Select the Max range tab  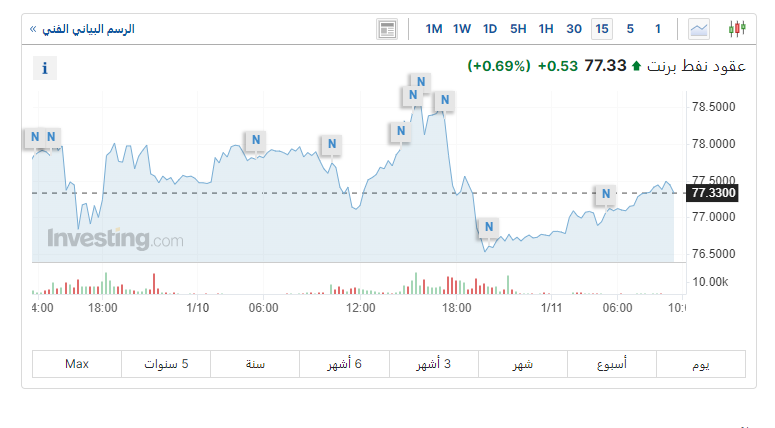(x=77, y=364)
